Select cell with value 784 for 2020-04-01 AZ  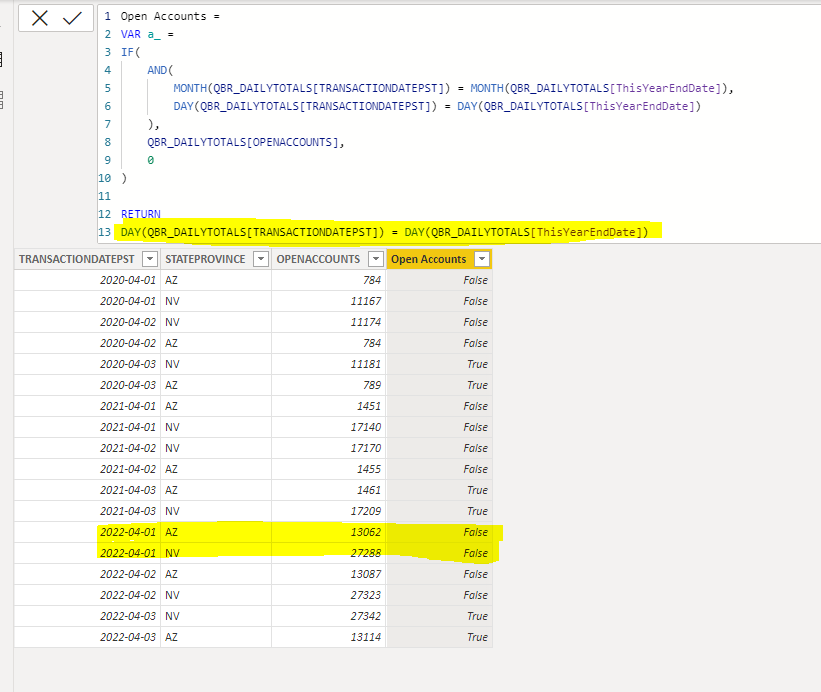tap(329, 280)
